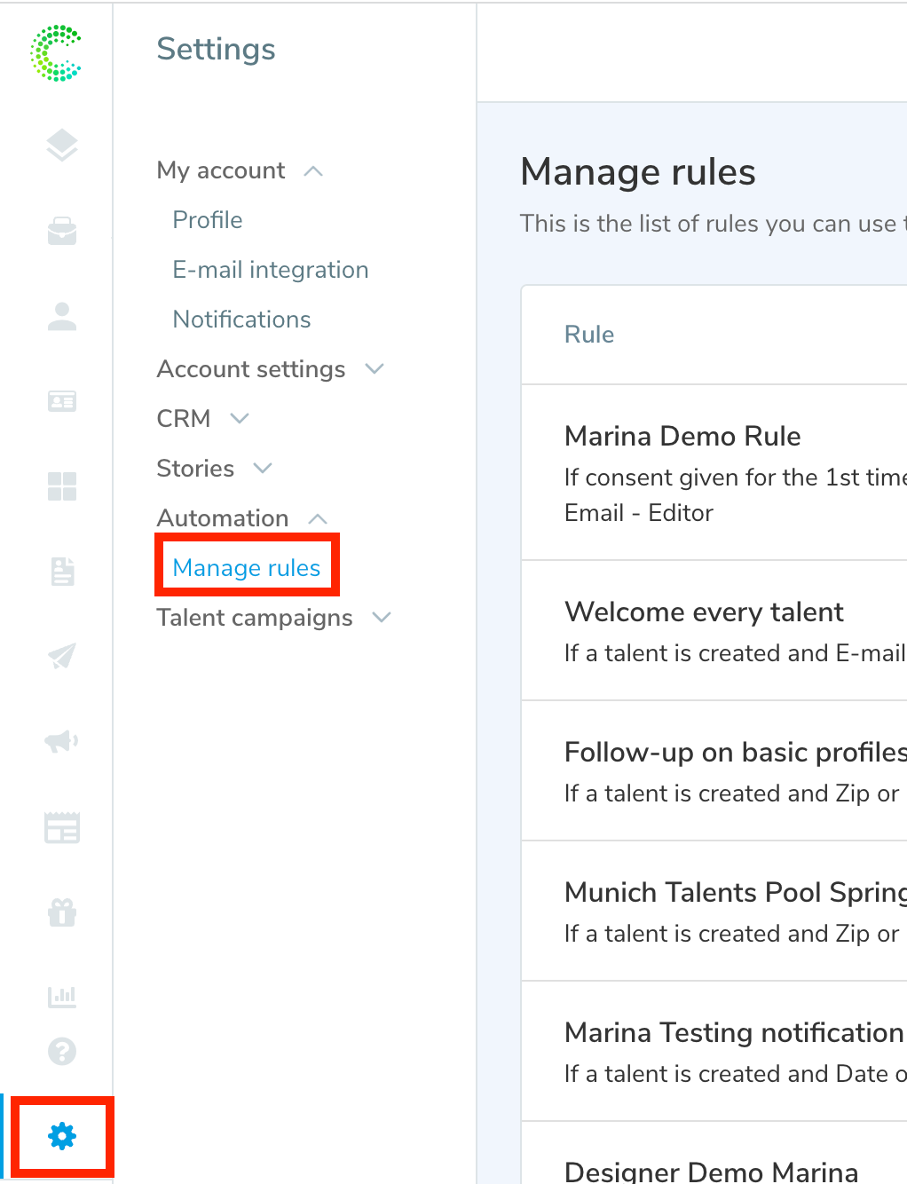Open help via question mark icon
Viewport: 908px width, 1184px height.
(62, 1051)
